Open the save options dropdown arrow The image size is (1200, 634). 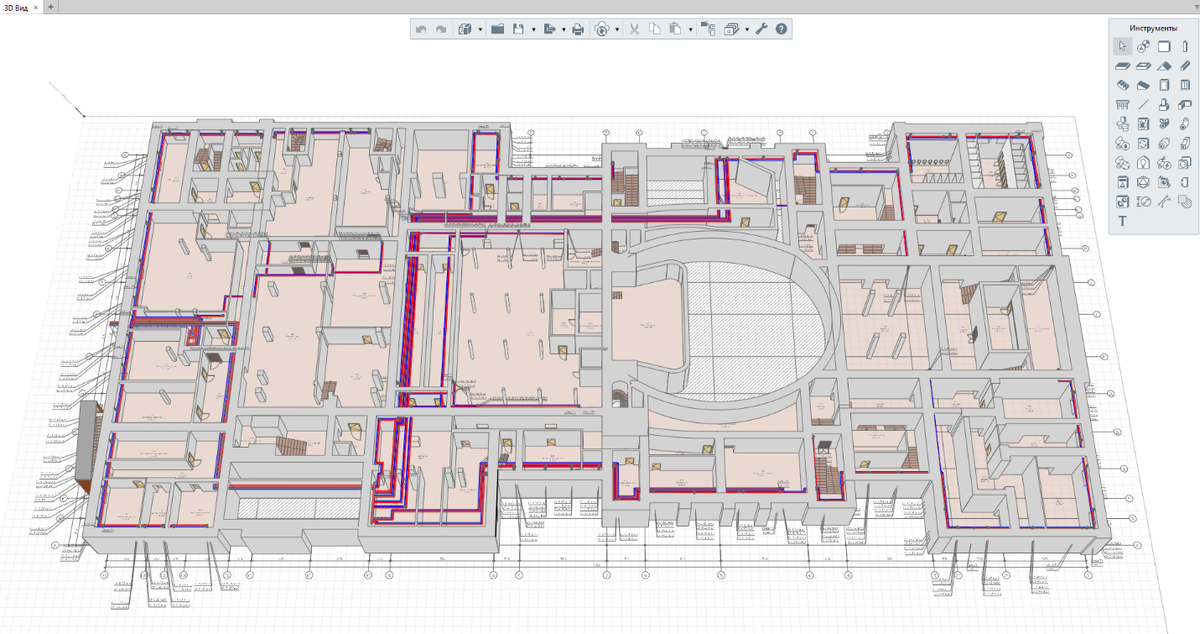point(534,29)
